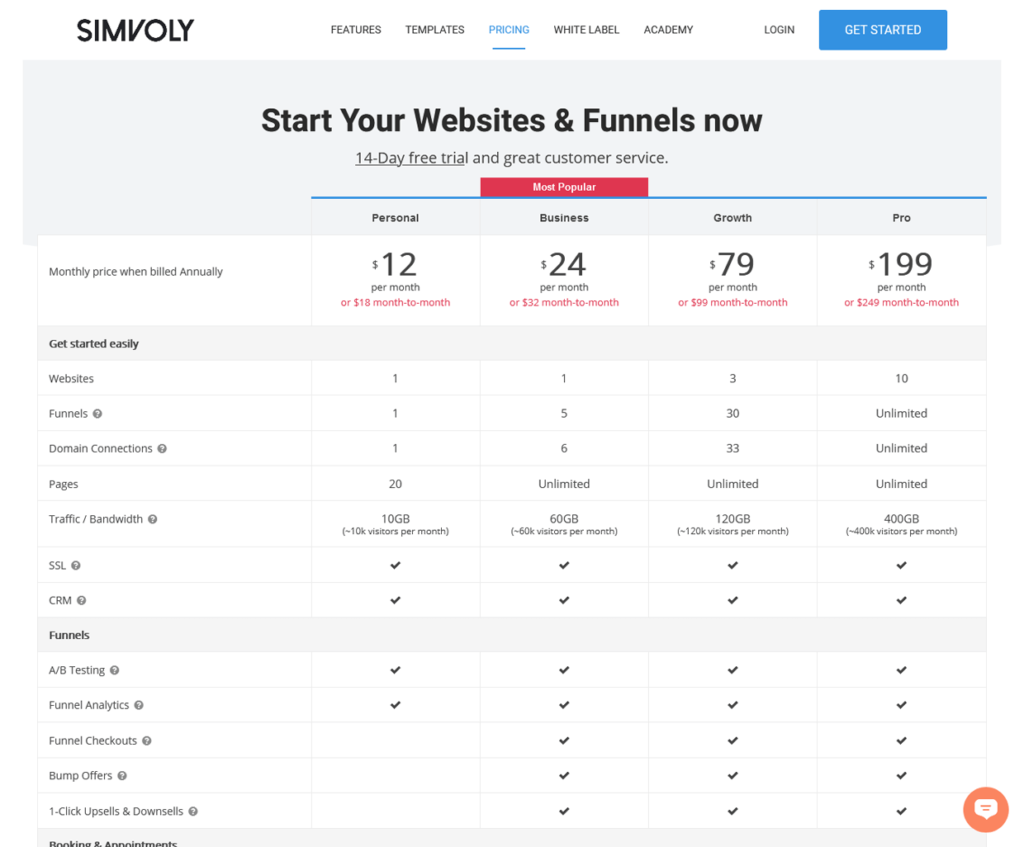Click Business checkmark in 1-Click Upsells row
Viewport: 1024px width, 847px height.
point(564,811)
